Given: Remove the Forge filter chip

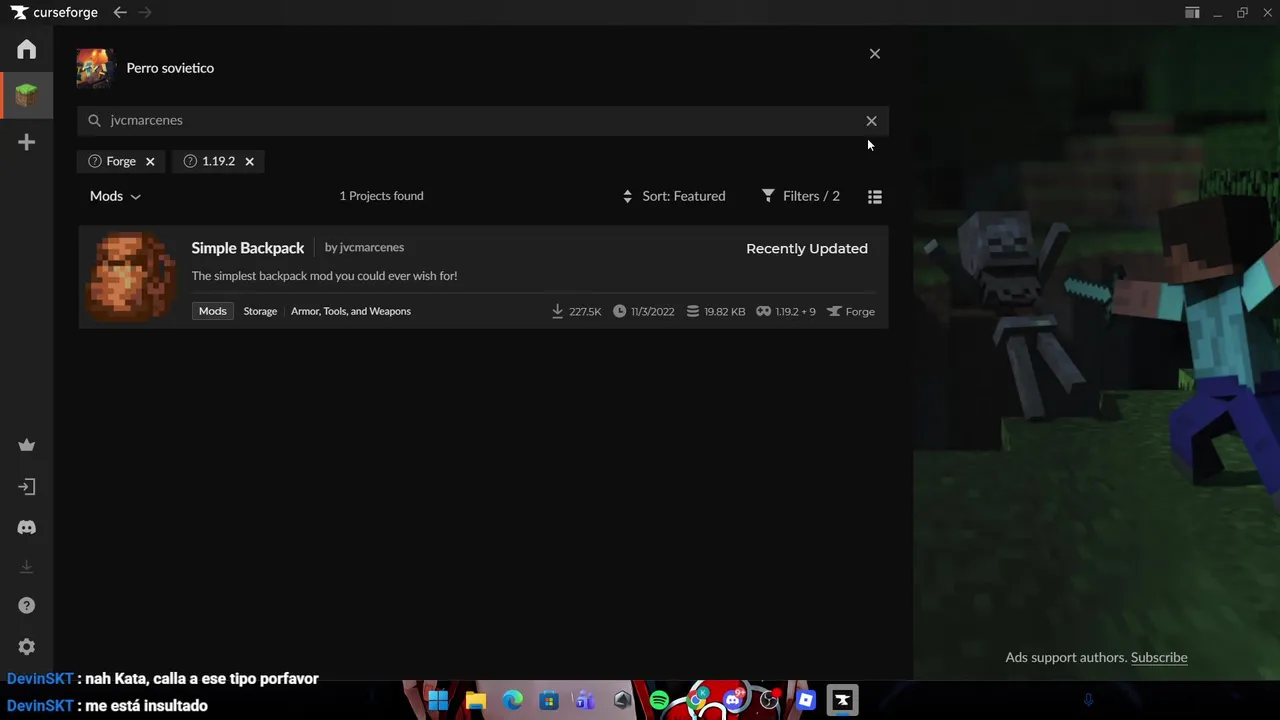Looking at the screenshot, I should (x=150, y=161).
